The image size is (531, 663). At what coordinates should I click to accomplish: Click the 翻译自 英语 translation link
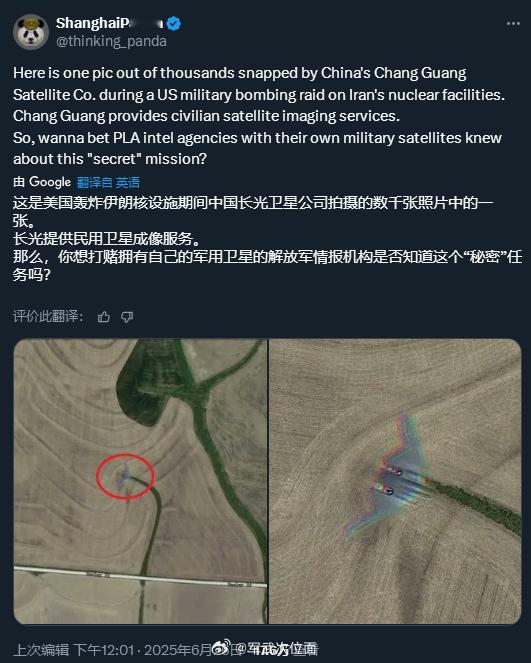(x=108, y=183)
